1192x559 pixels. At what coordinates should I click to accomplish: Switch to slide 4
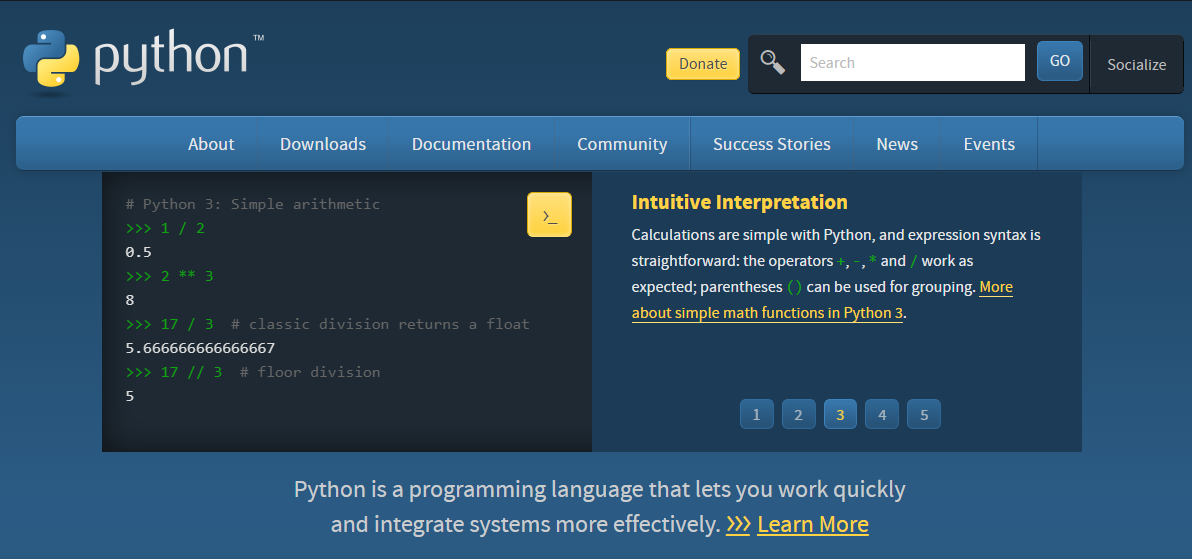tap(882, 414)
